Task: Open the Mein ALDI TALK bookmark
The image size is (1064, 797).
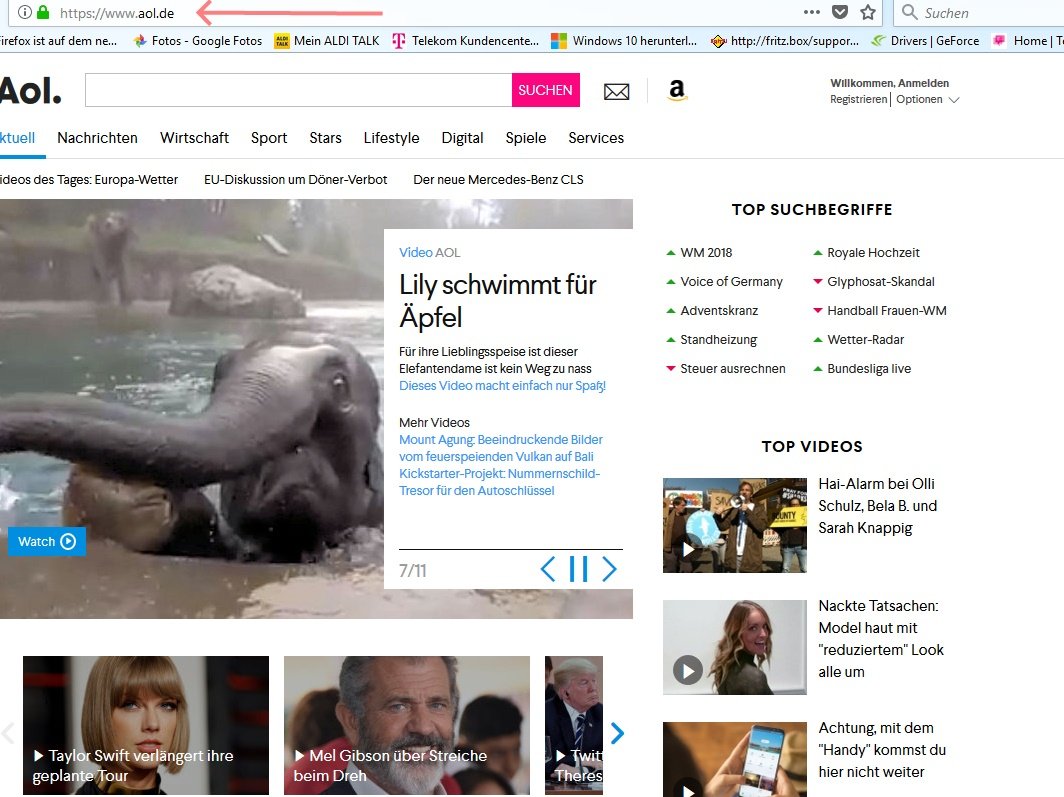Action: (326, 41)
